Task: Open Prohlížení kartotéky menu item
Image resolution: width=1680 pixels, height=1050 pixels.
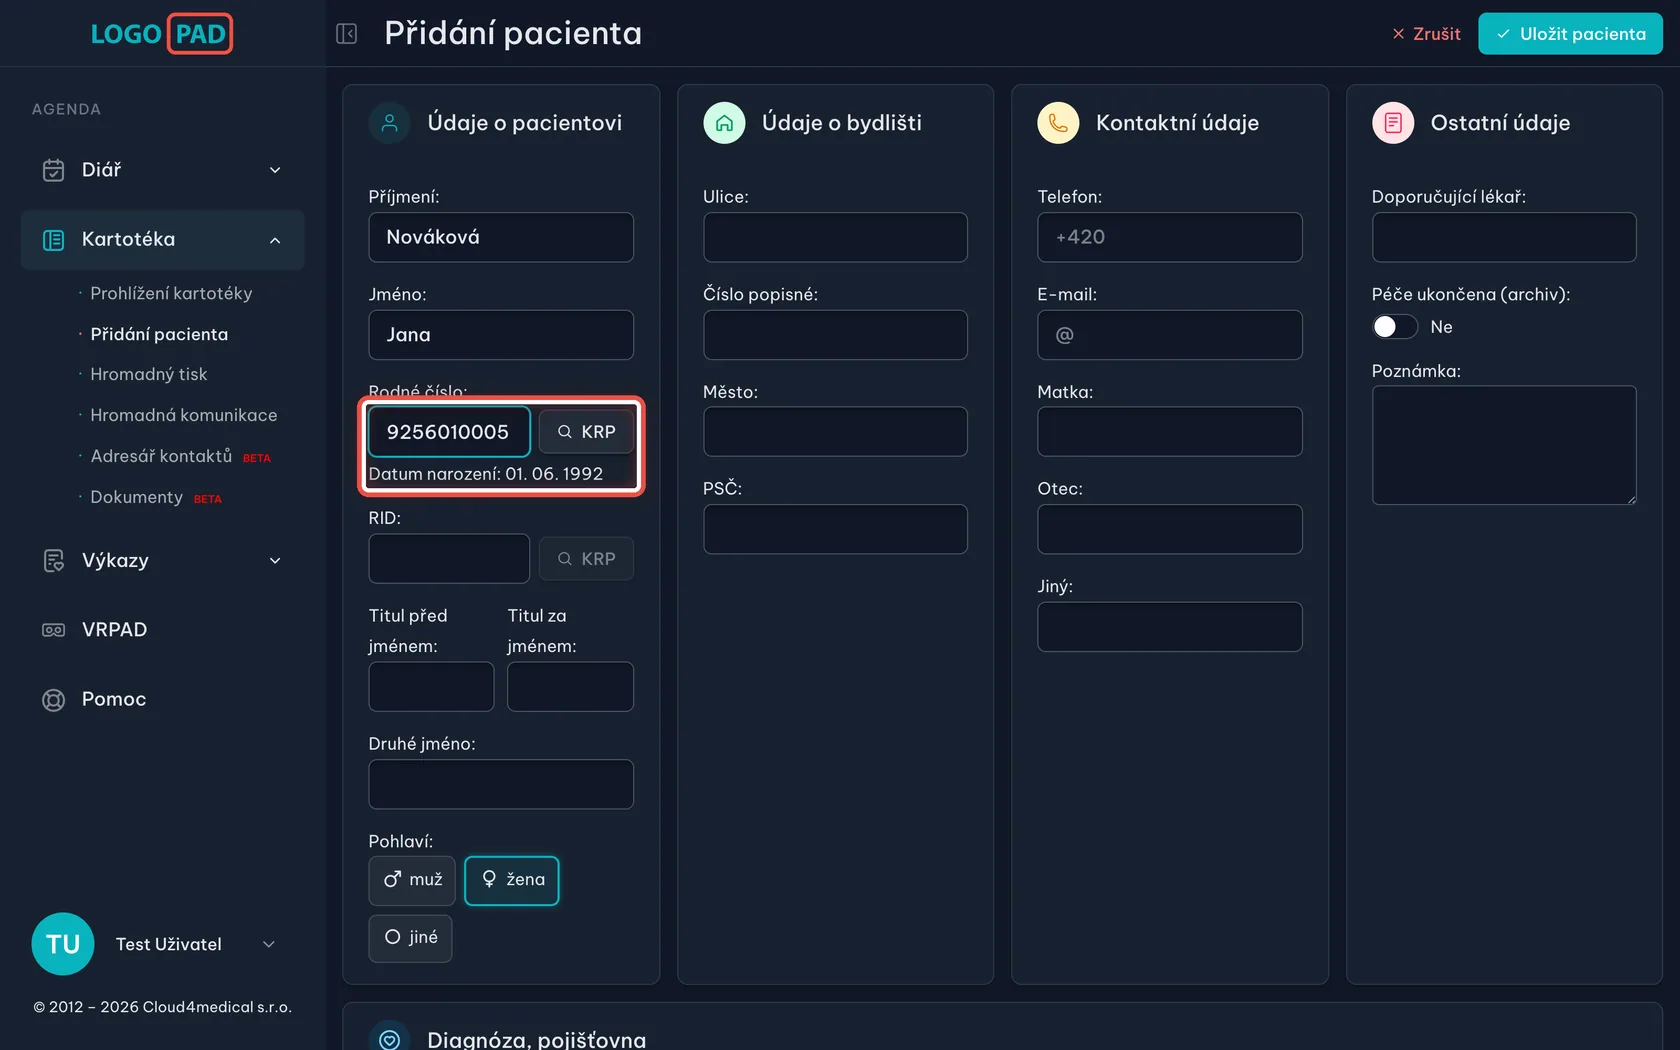Action: coord(171,293)
